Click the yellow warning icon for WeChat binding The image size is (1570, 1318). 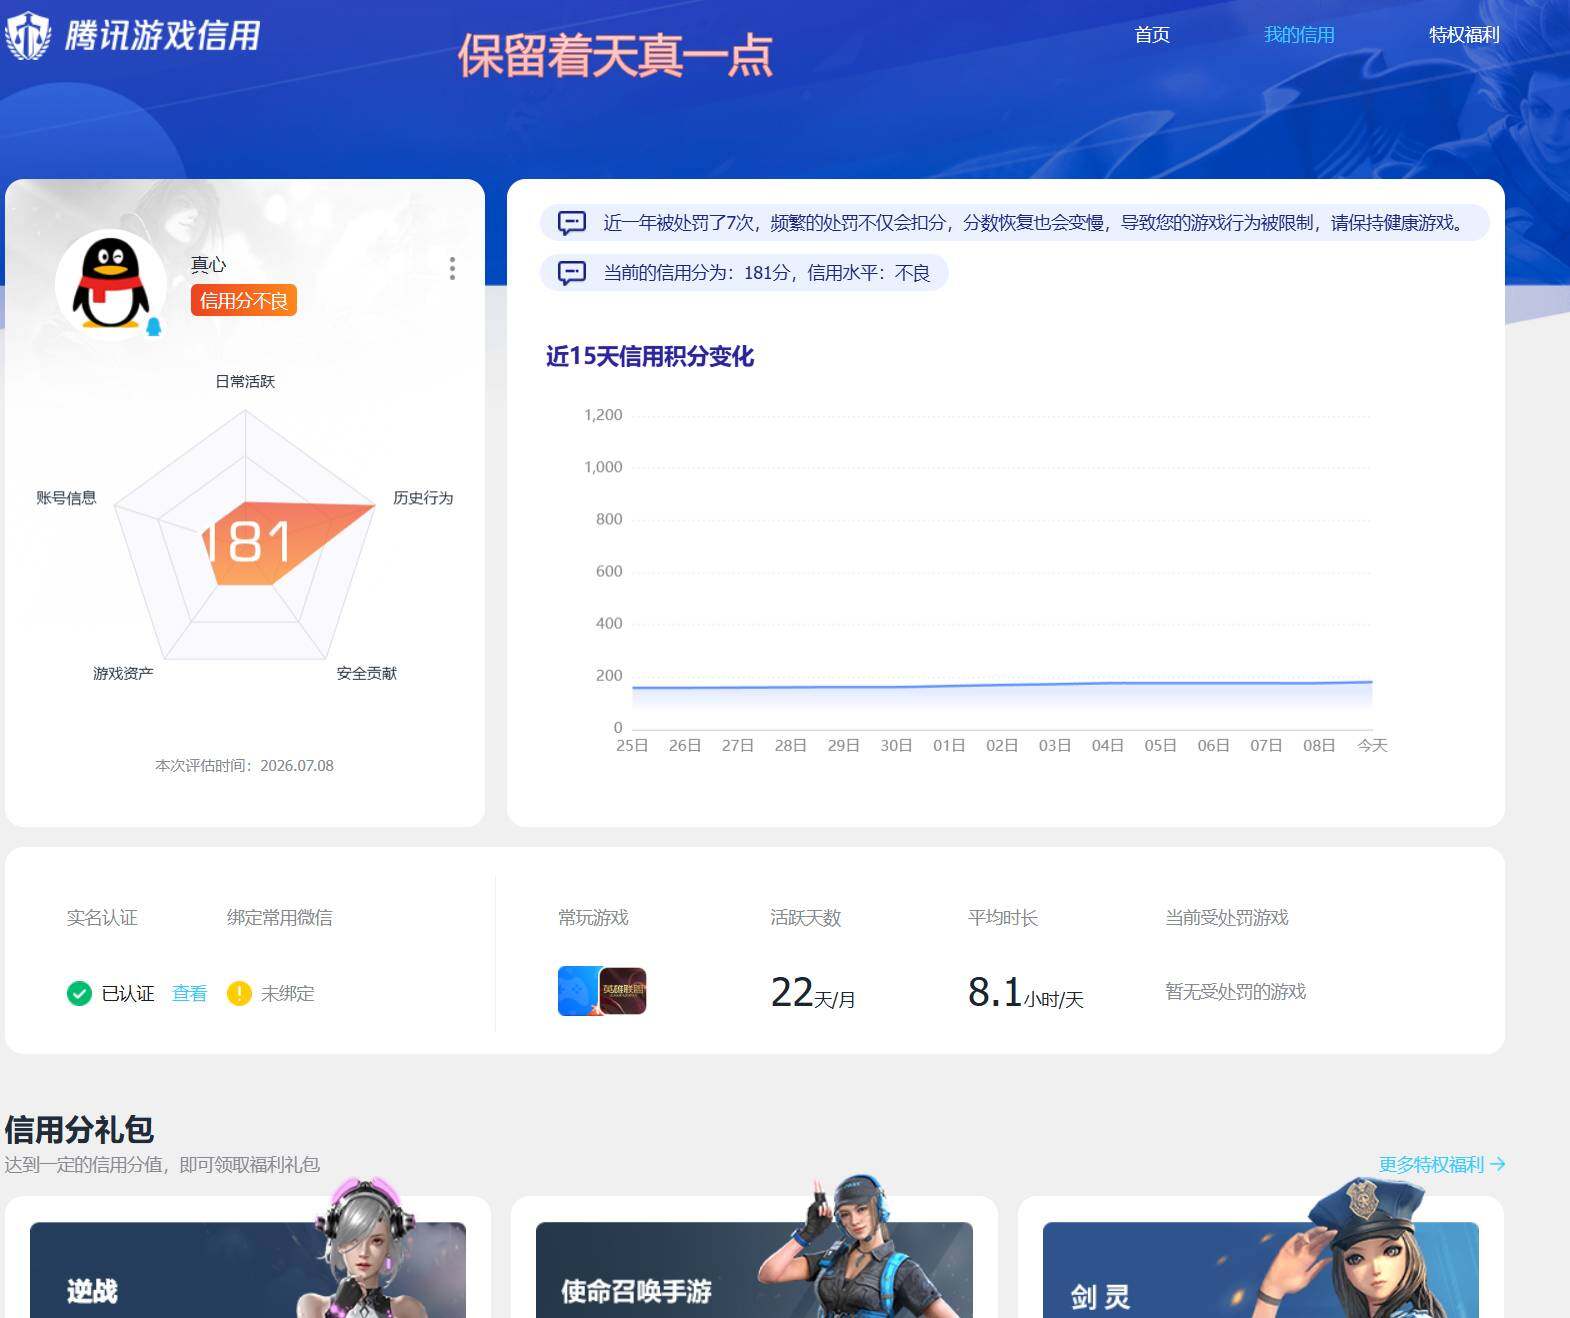pos(239,993)
